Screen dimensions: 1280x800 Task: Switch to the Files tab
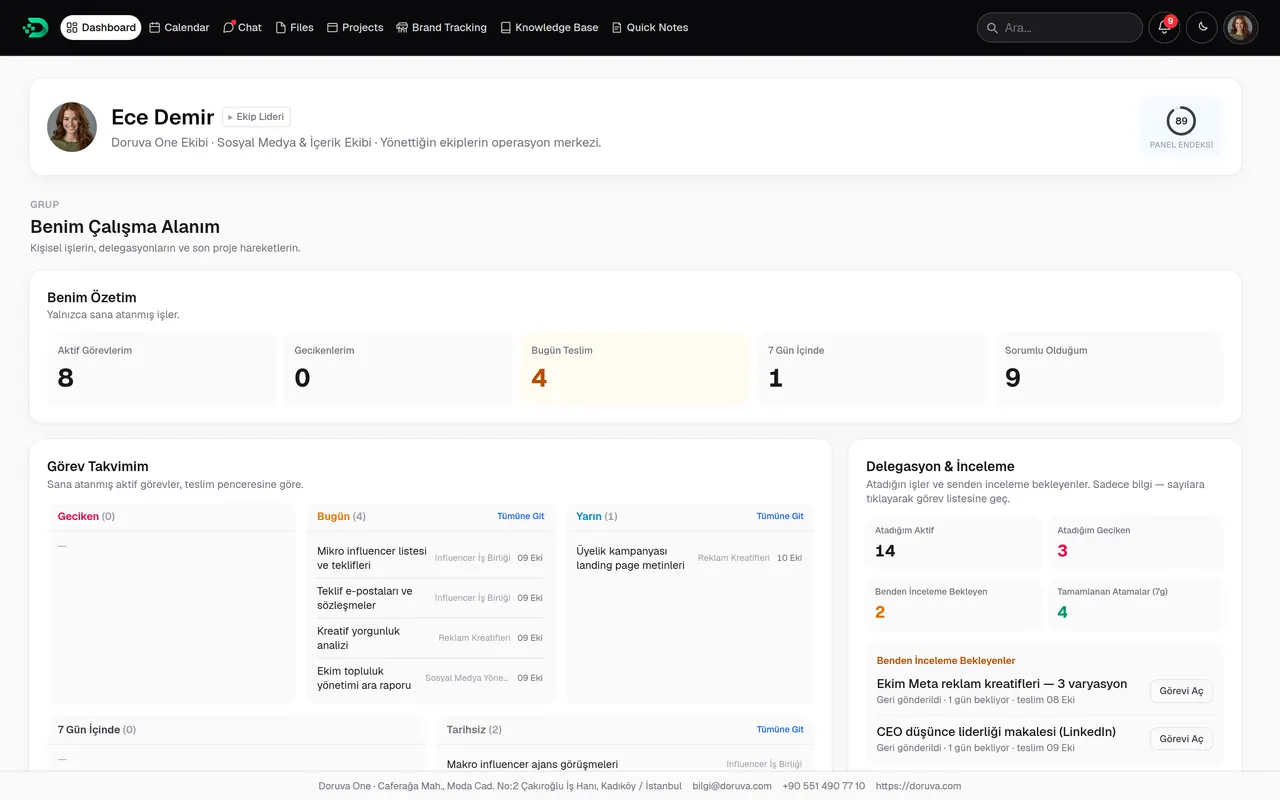click(x=295, y=27)
